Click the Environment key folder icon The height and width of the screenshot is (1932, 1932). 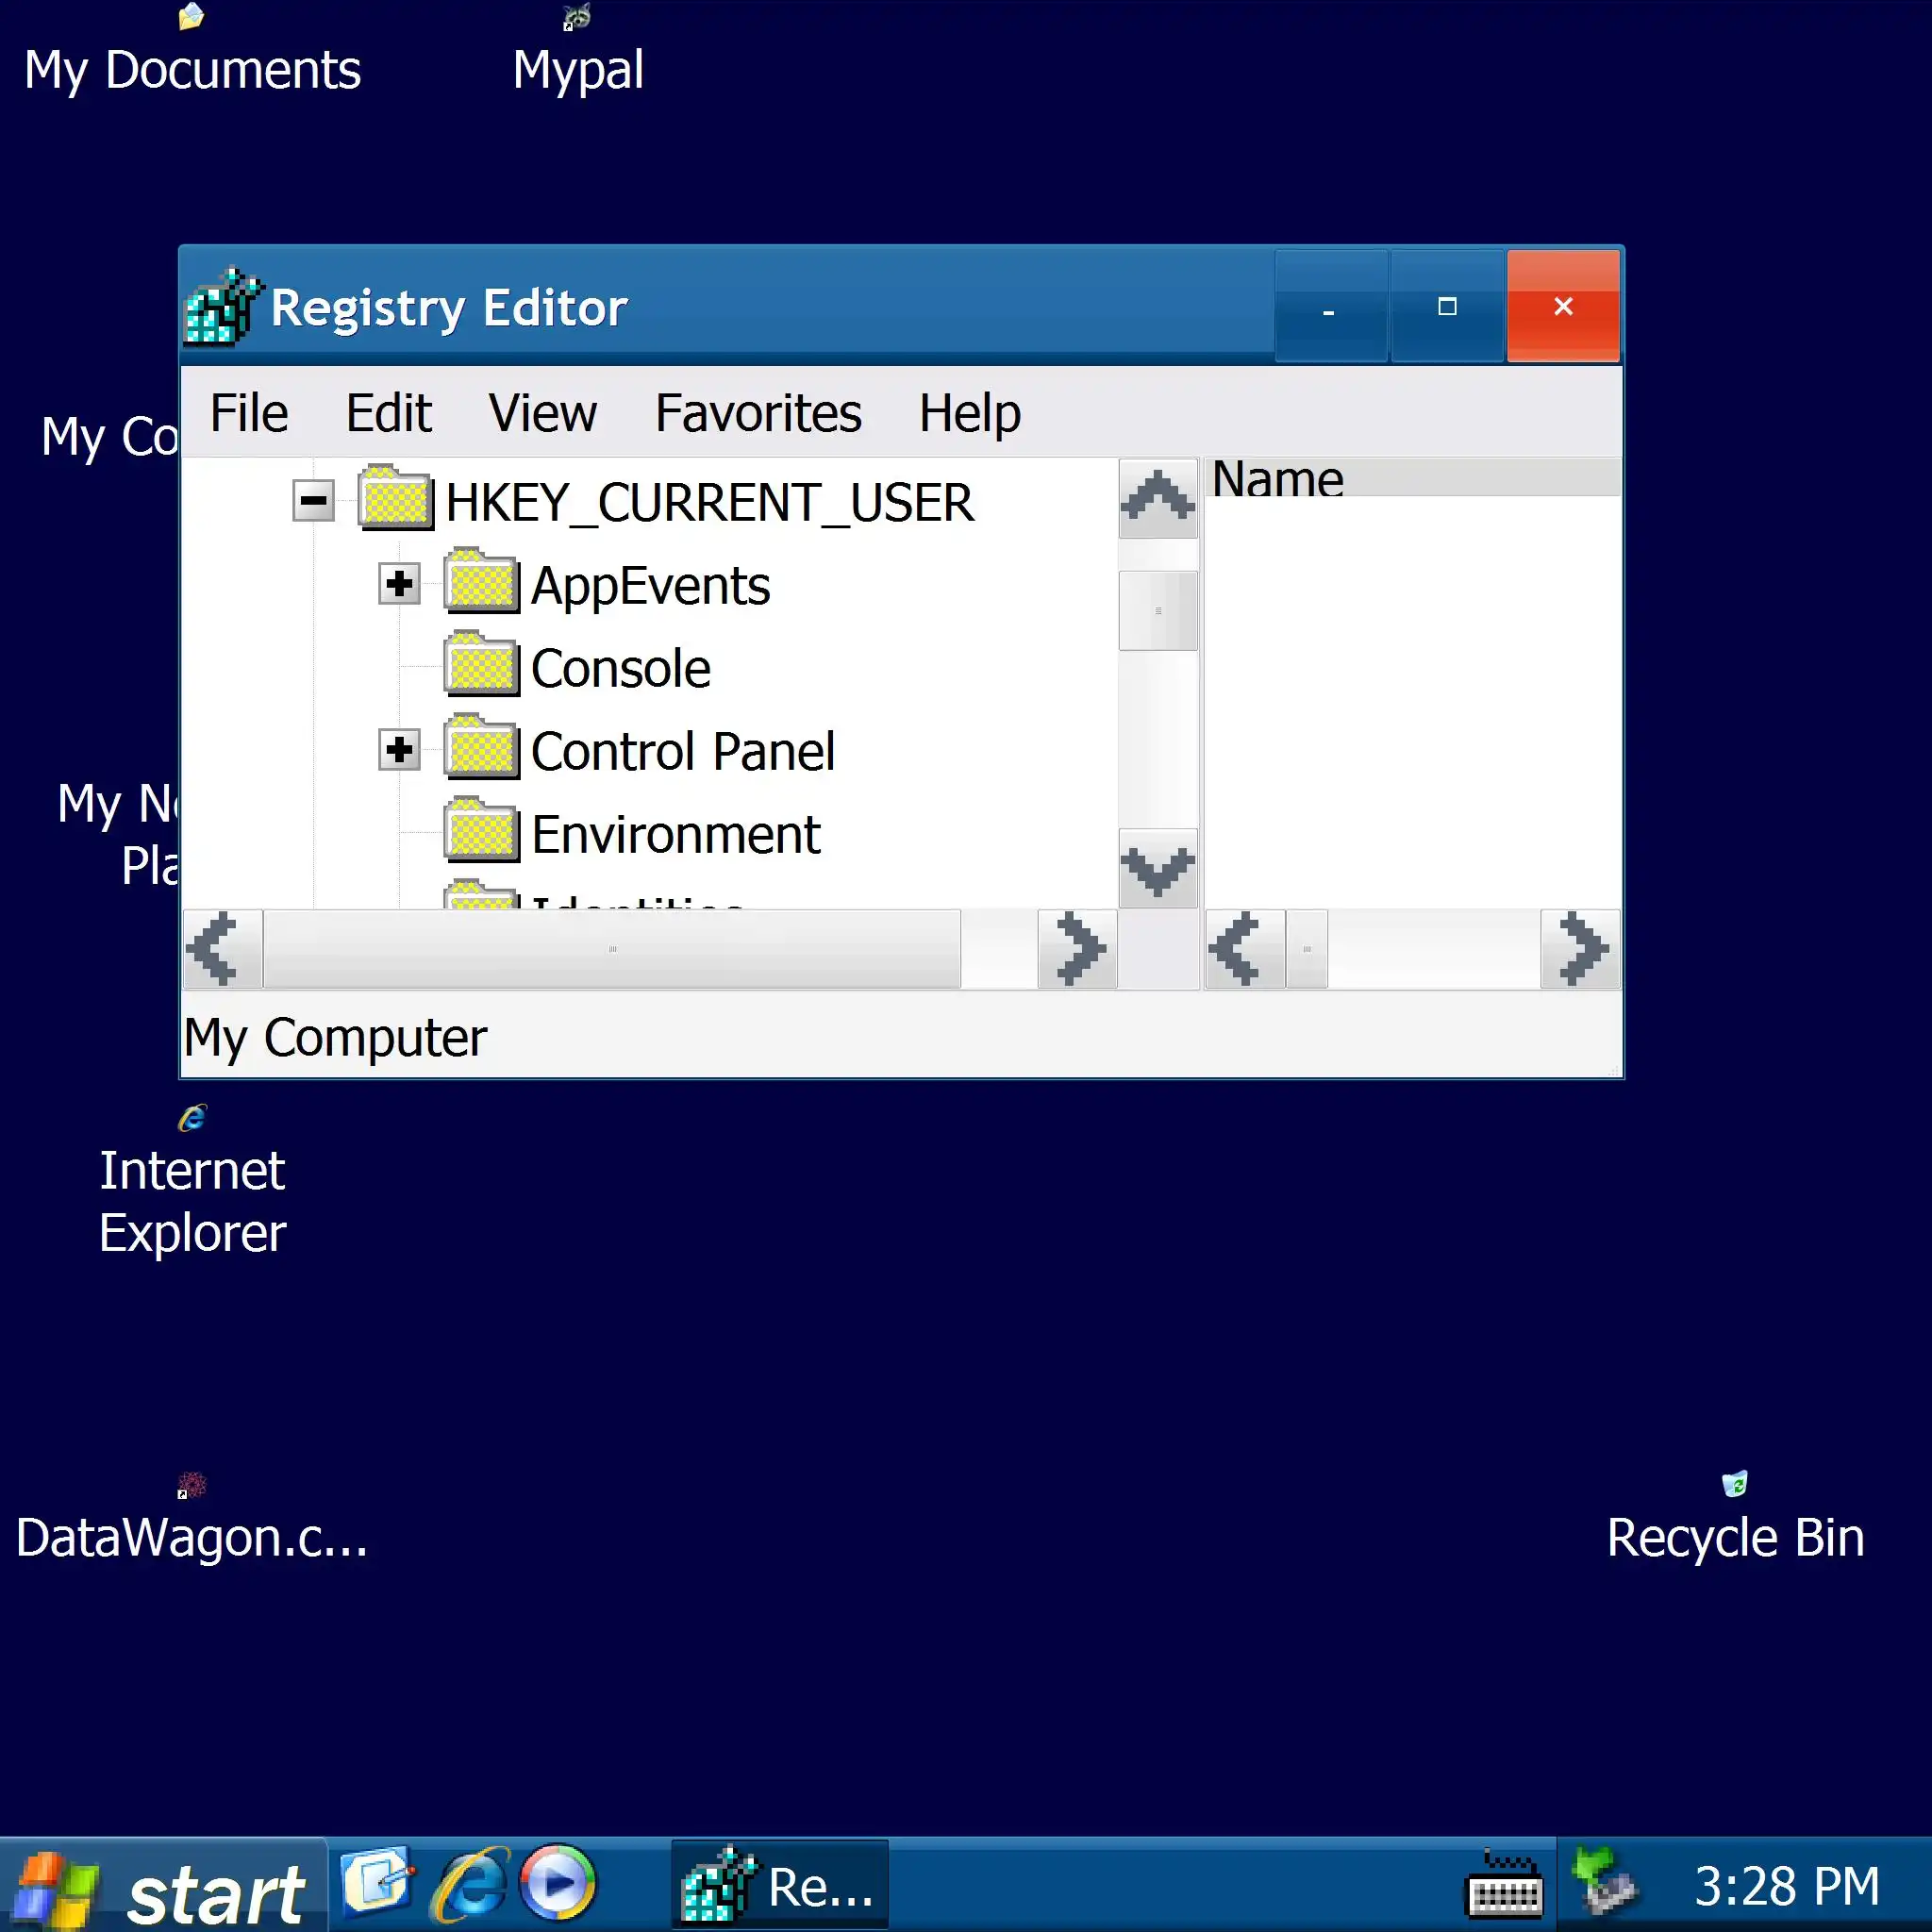481,832
